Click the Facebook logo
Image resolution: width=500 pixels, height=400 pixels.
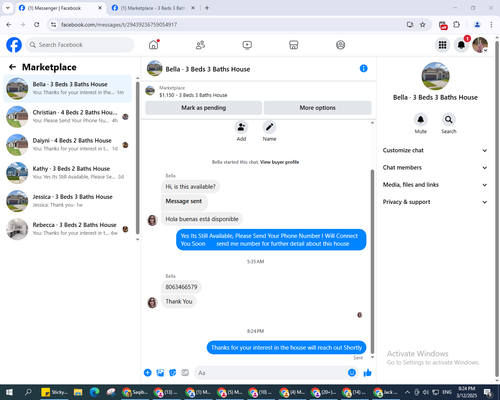14,45
